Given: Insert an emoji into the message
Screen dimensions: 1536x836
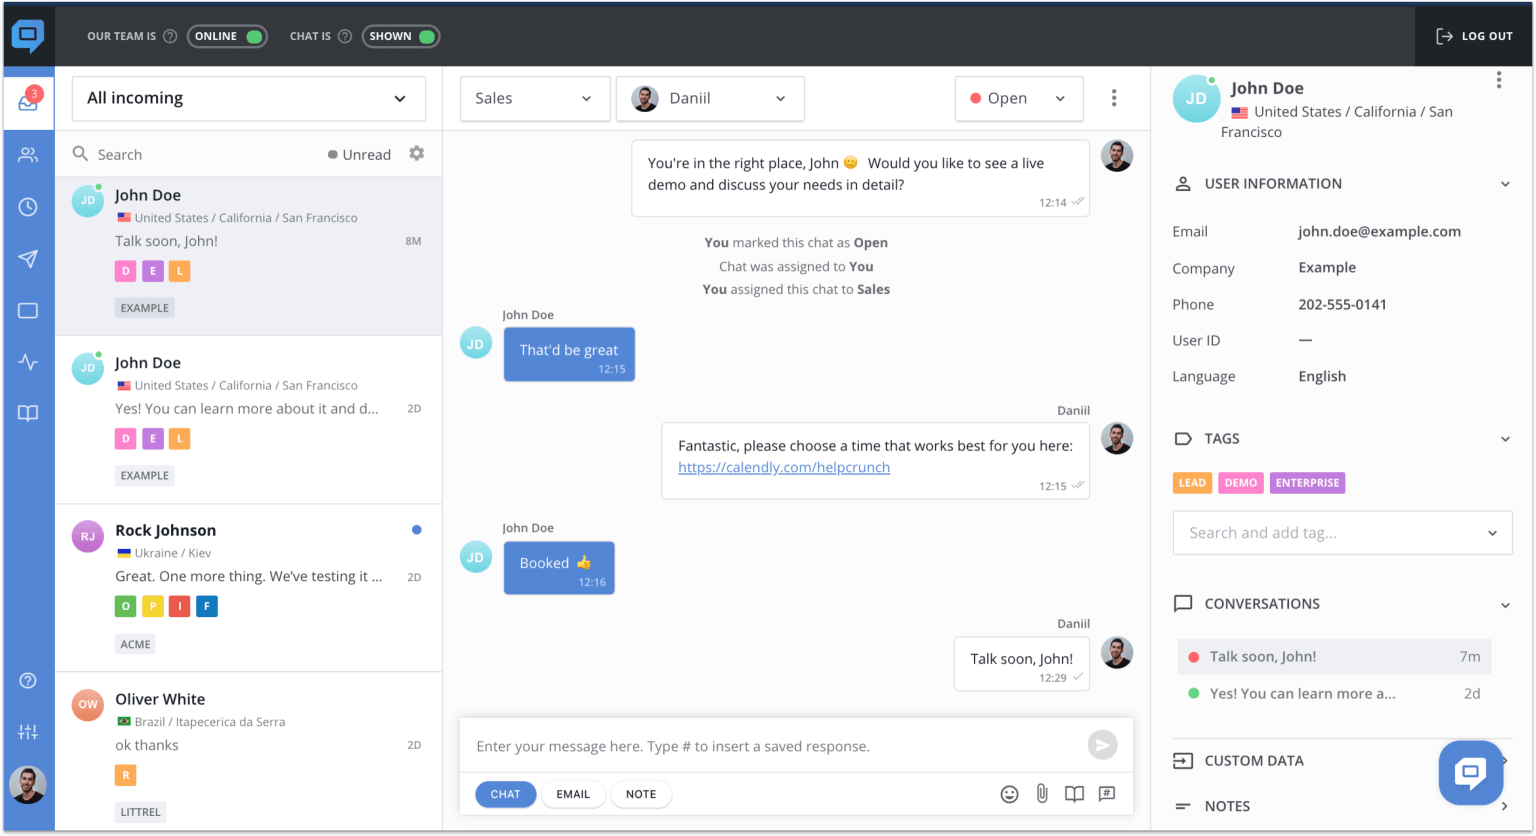Looking at the screenshot, I should click(1009, 793).
